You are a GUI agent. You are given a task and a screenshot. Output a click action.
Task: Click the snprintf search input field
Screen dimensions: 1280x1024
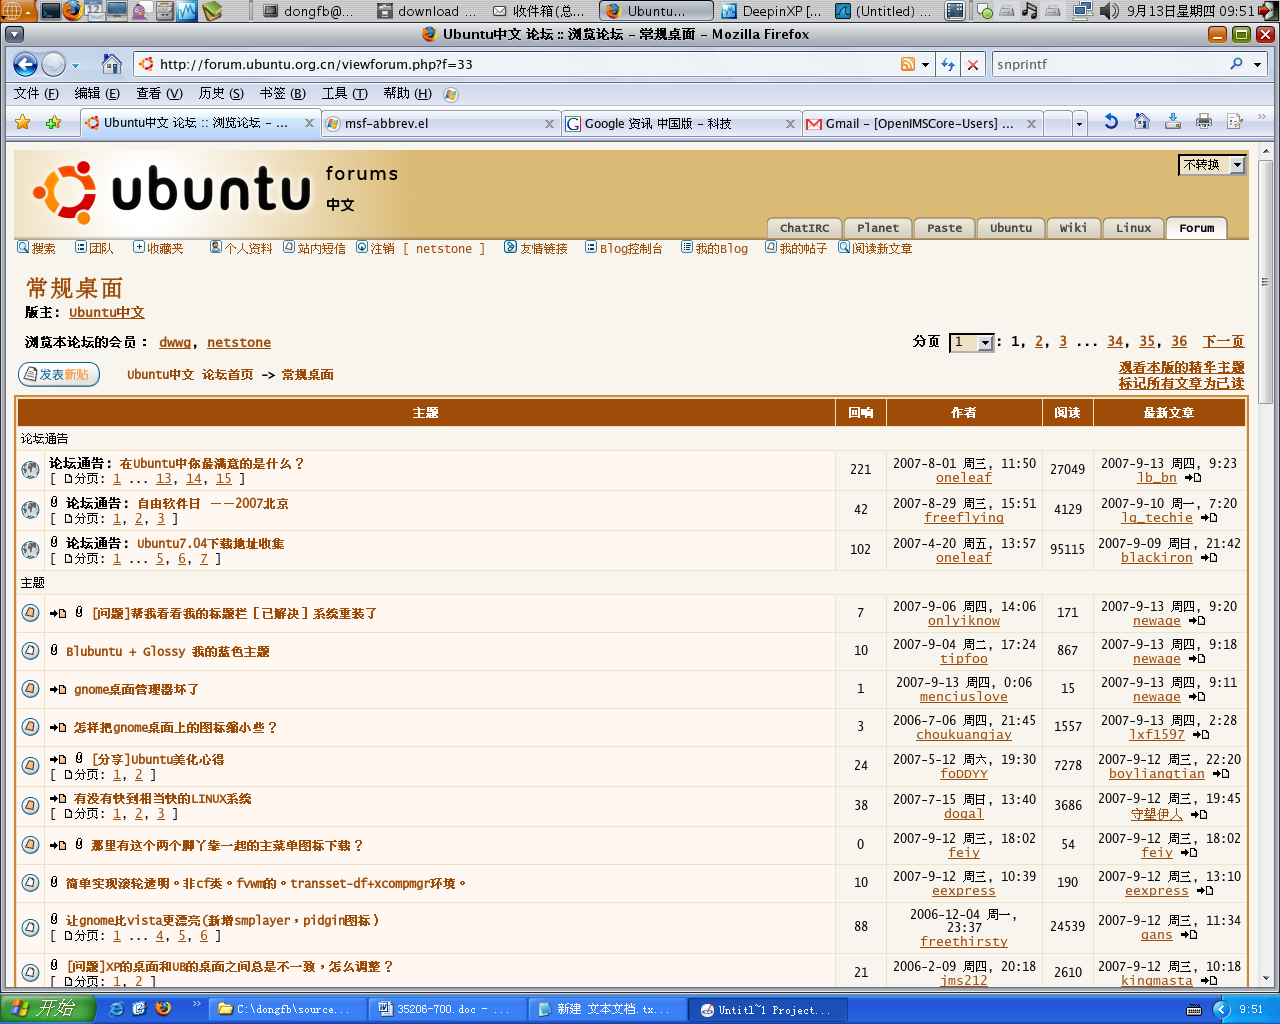pos(1108,64)
